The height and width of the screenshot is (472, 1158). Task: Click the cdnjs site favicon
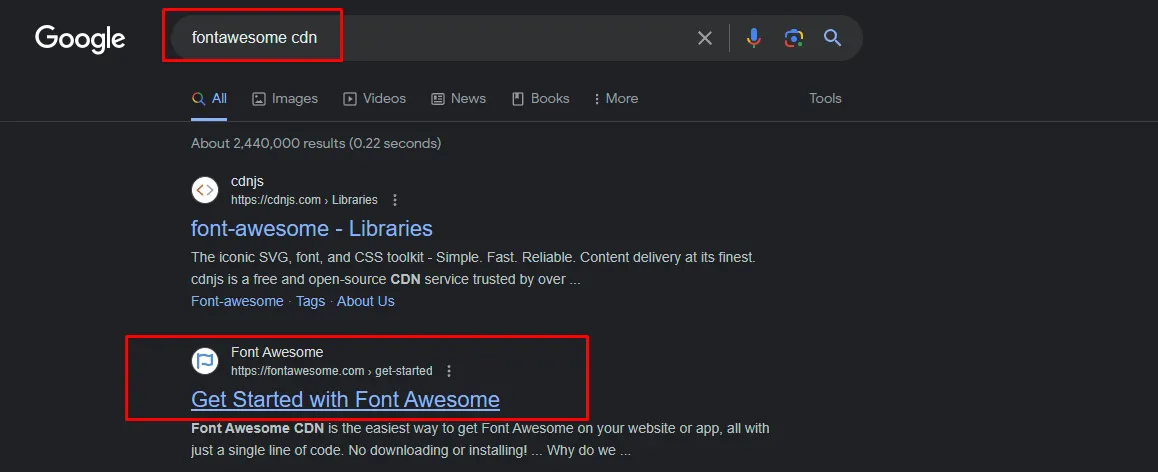(205, 190)
